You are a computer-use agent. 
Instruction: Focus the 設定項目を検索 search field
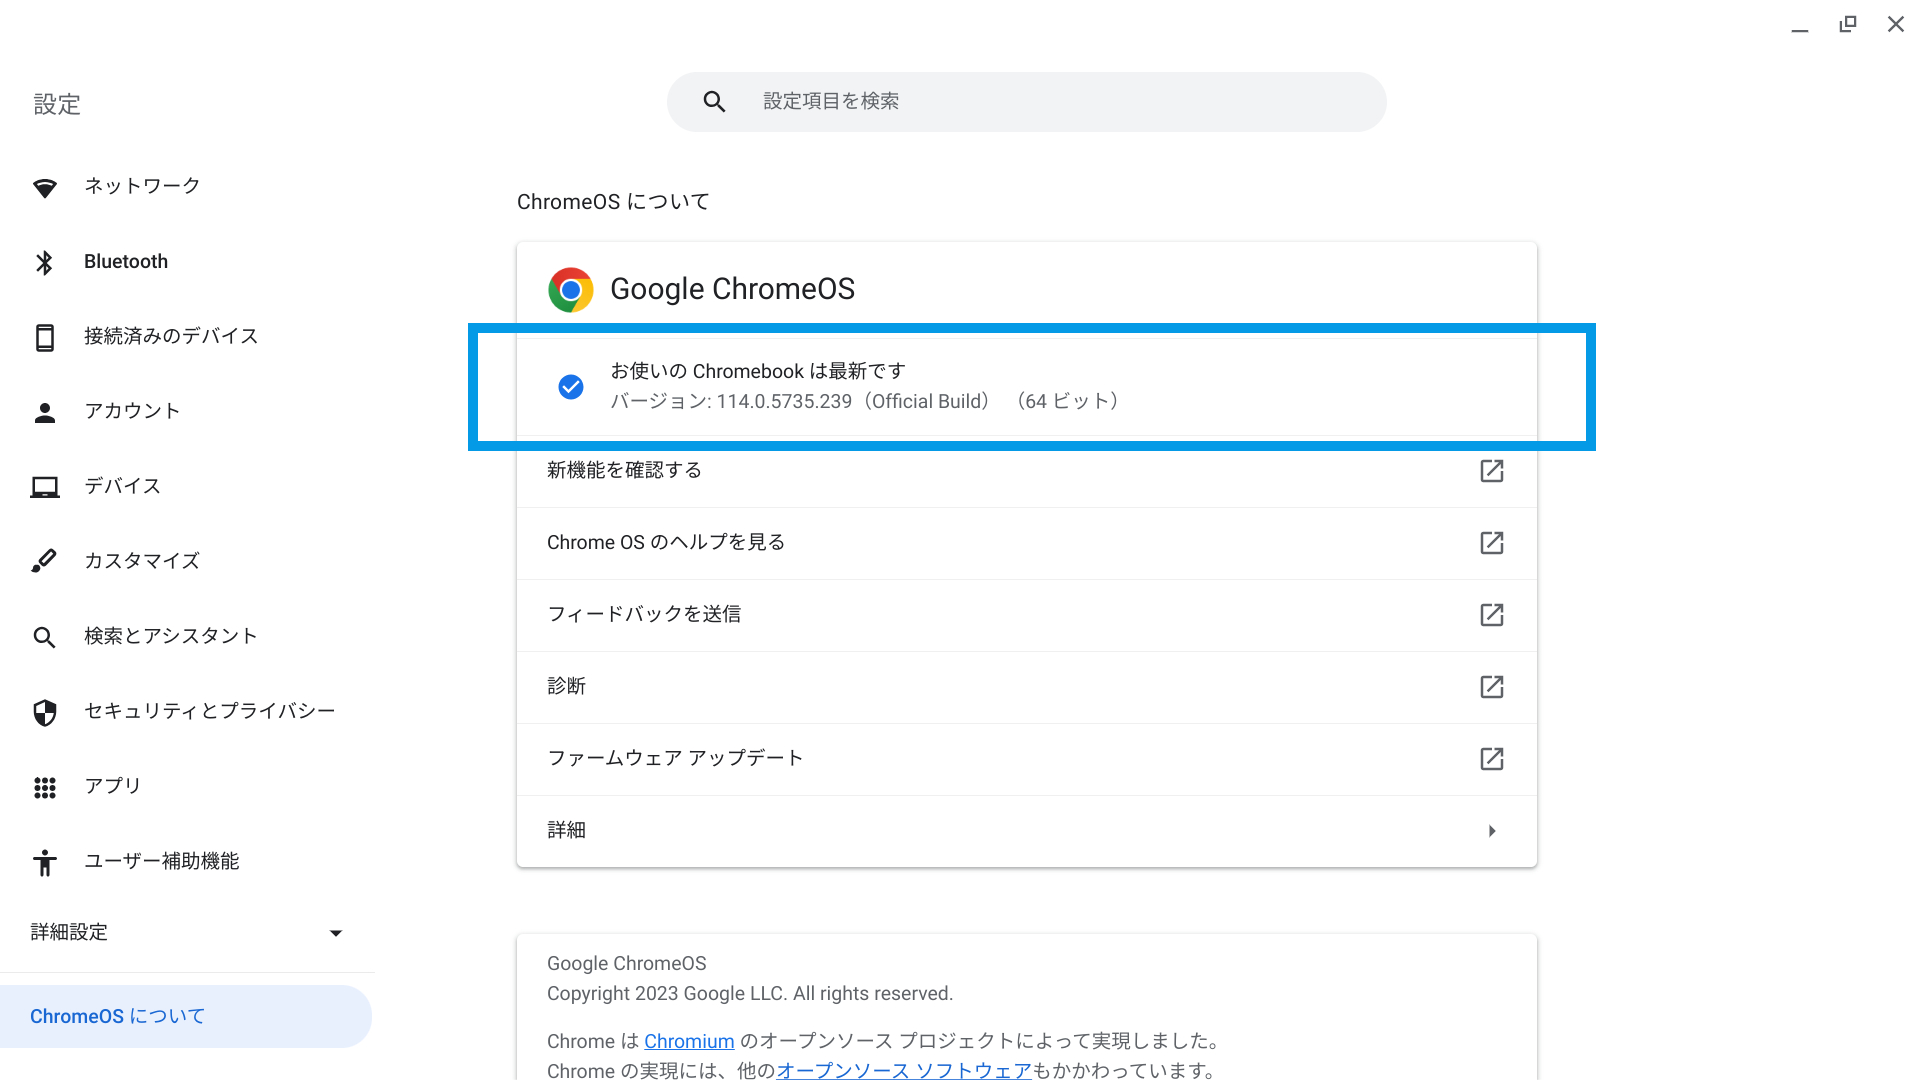coord(1027,101)
